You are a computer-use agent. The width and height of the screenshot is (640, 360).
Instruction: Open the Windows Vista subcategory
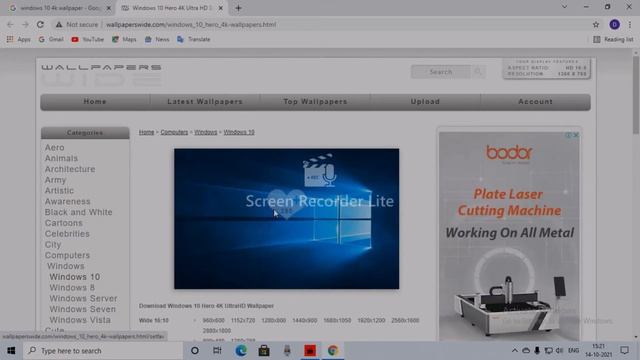(x=80, y=320)
